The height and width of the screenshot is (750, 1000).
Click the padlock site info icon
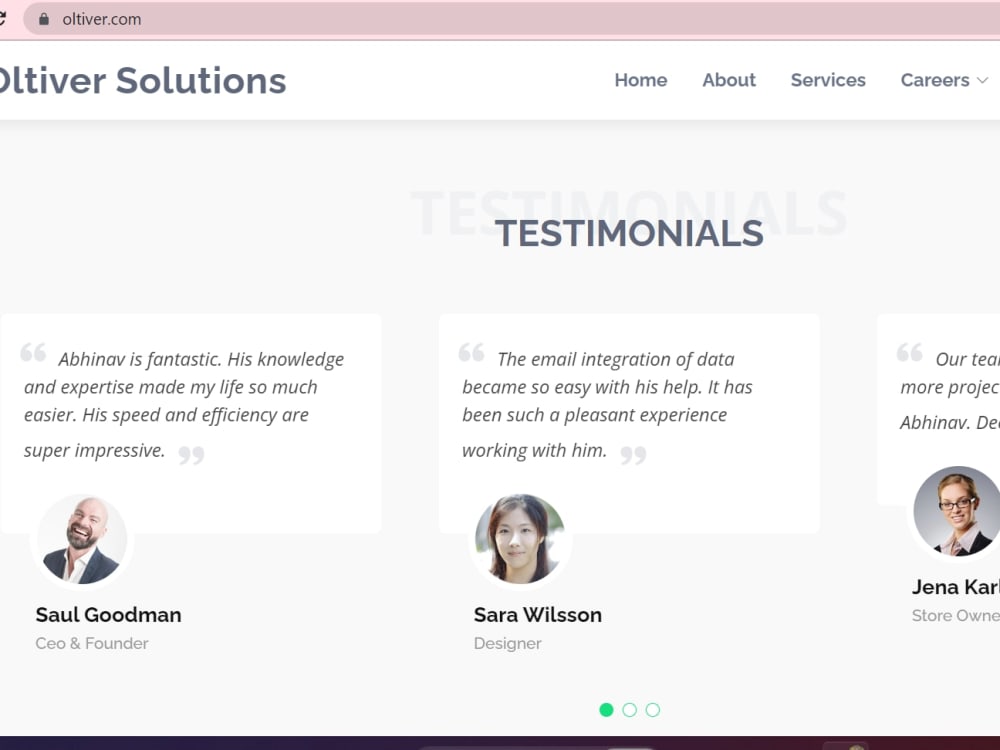click(44, 19)
